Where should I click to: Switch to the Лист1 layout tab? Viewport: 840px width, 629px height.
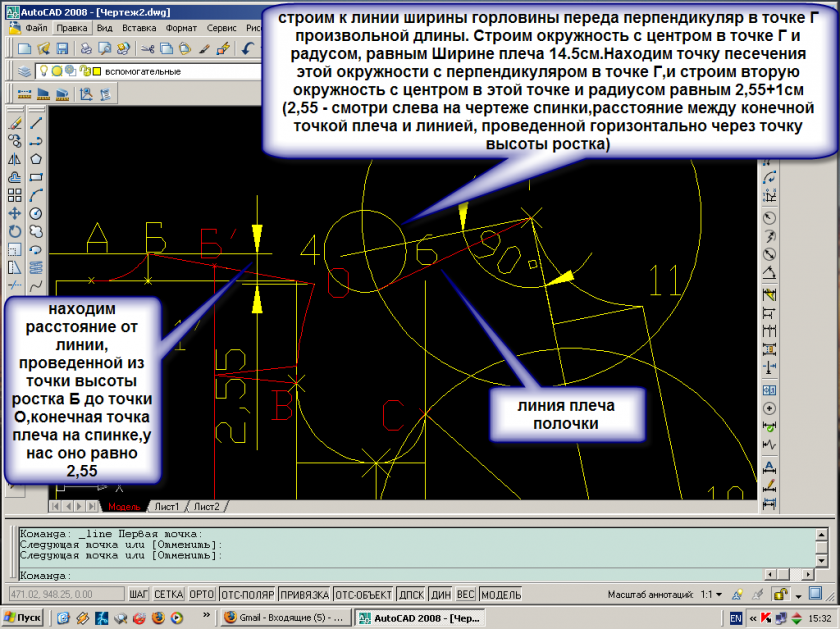point(168,505)
